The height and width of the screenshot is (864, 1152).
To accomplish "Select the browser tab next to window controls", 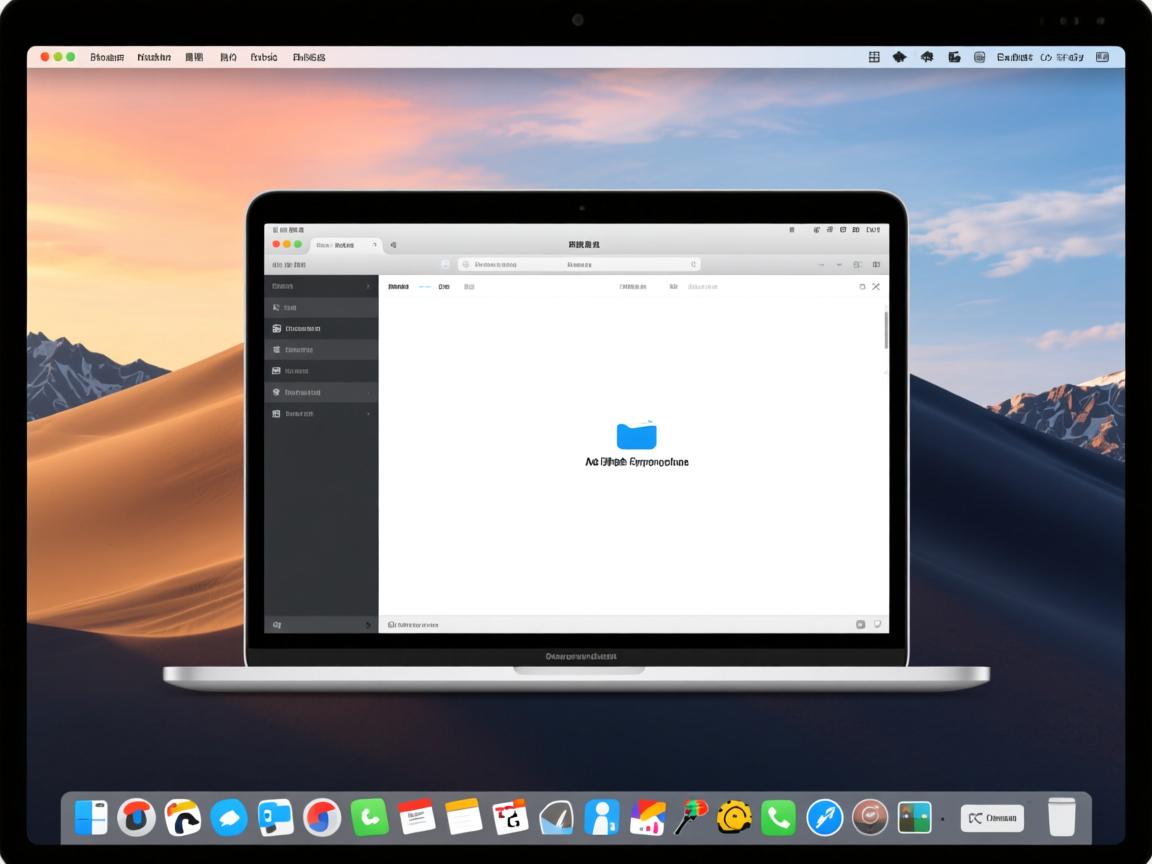I will coord(344,244).
